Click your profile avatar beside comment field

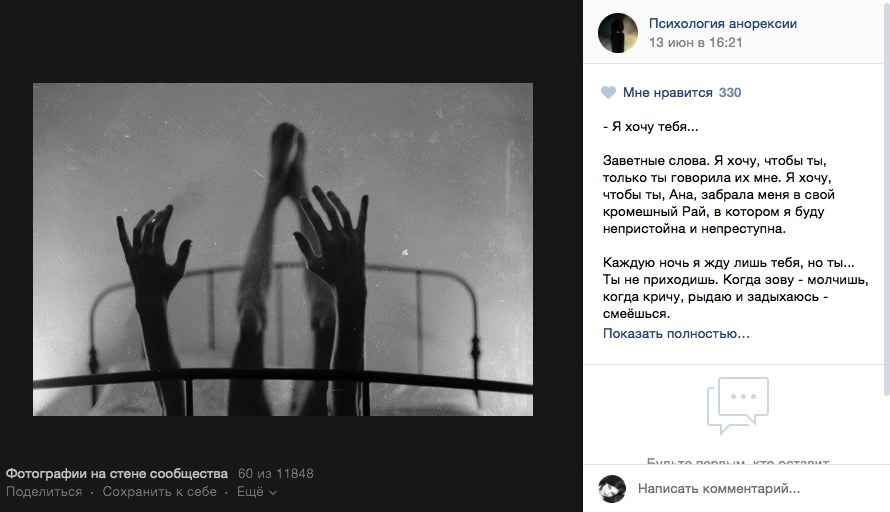tap(612, 489)
